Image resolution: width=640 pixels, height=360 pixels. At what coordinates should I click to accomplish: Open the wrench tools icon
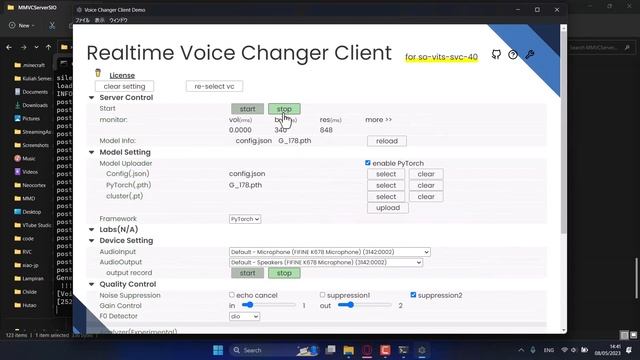(529, 54)
